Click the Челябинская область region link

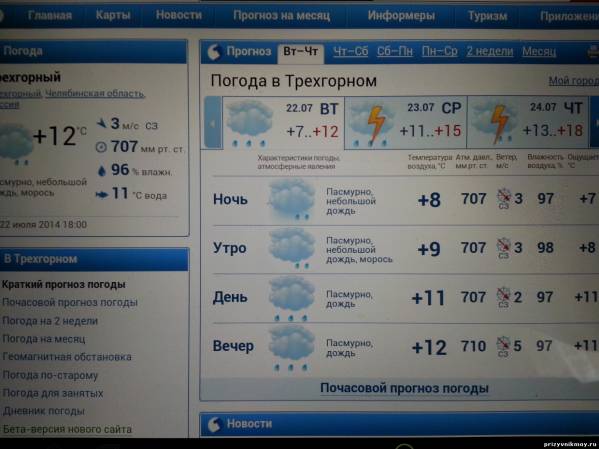coord(95,94)
